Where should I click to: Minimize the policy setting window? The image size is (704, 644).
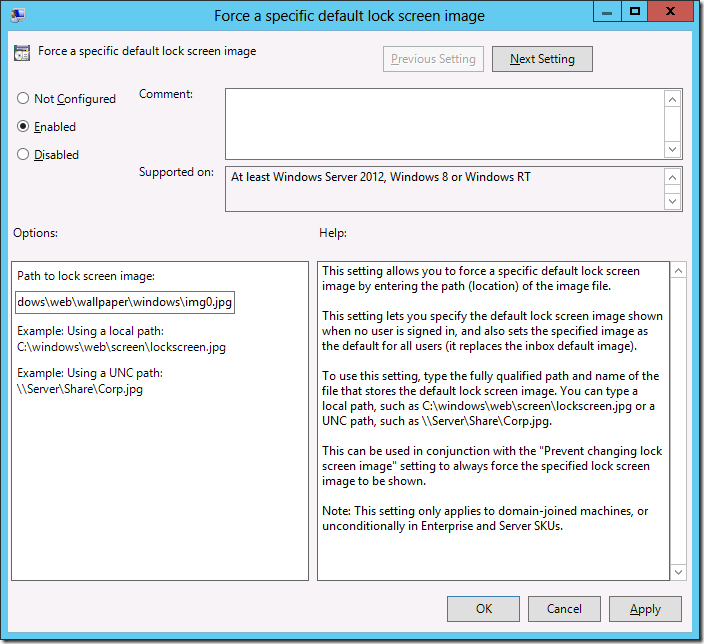pos(603,13)
